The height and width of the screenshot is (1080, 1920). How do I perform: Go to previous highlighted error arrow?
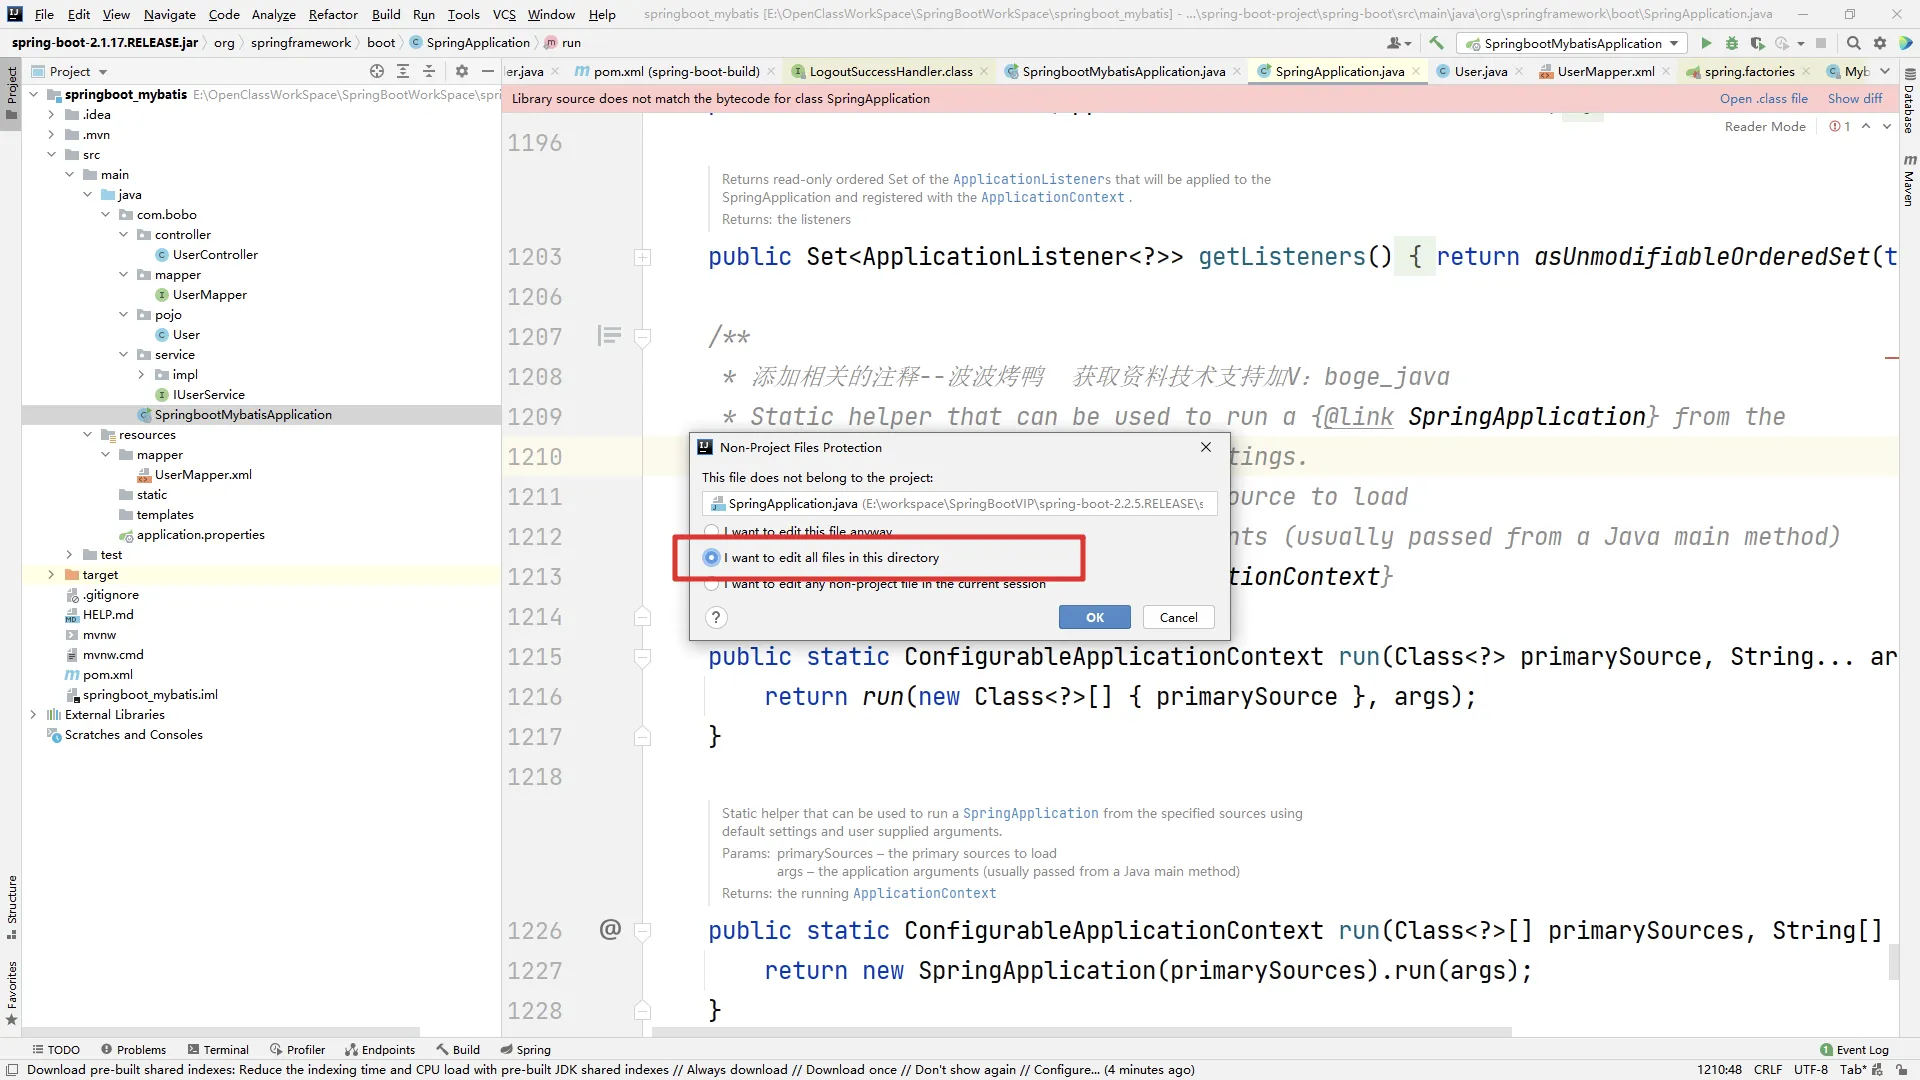click(1866, 126)
